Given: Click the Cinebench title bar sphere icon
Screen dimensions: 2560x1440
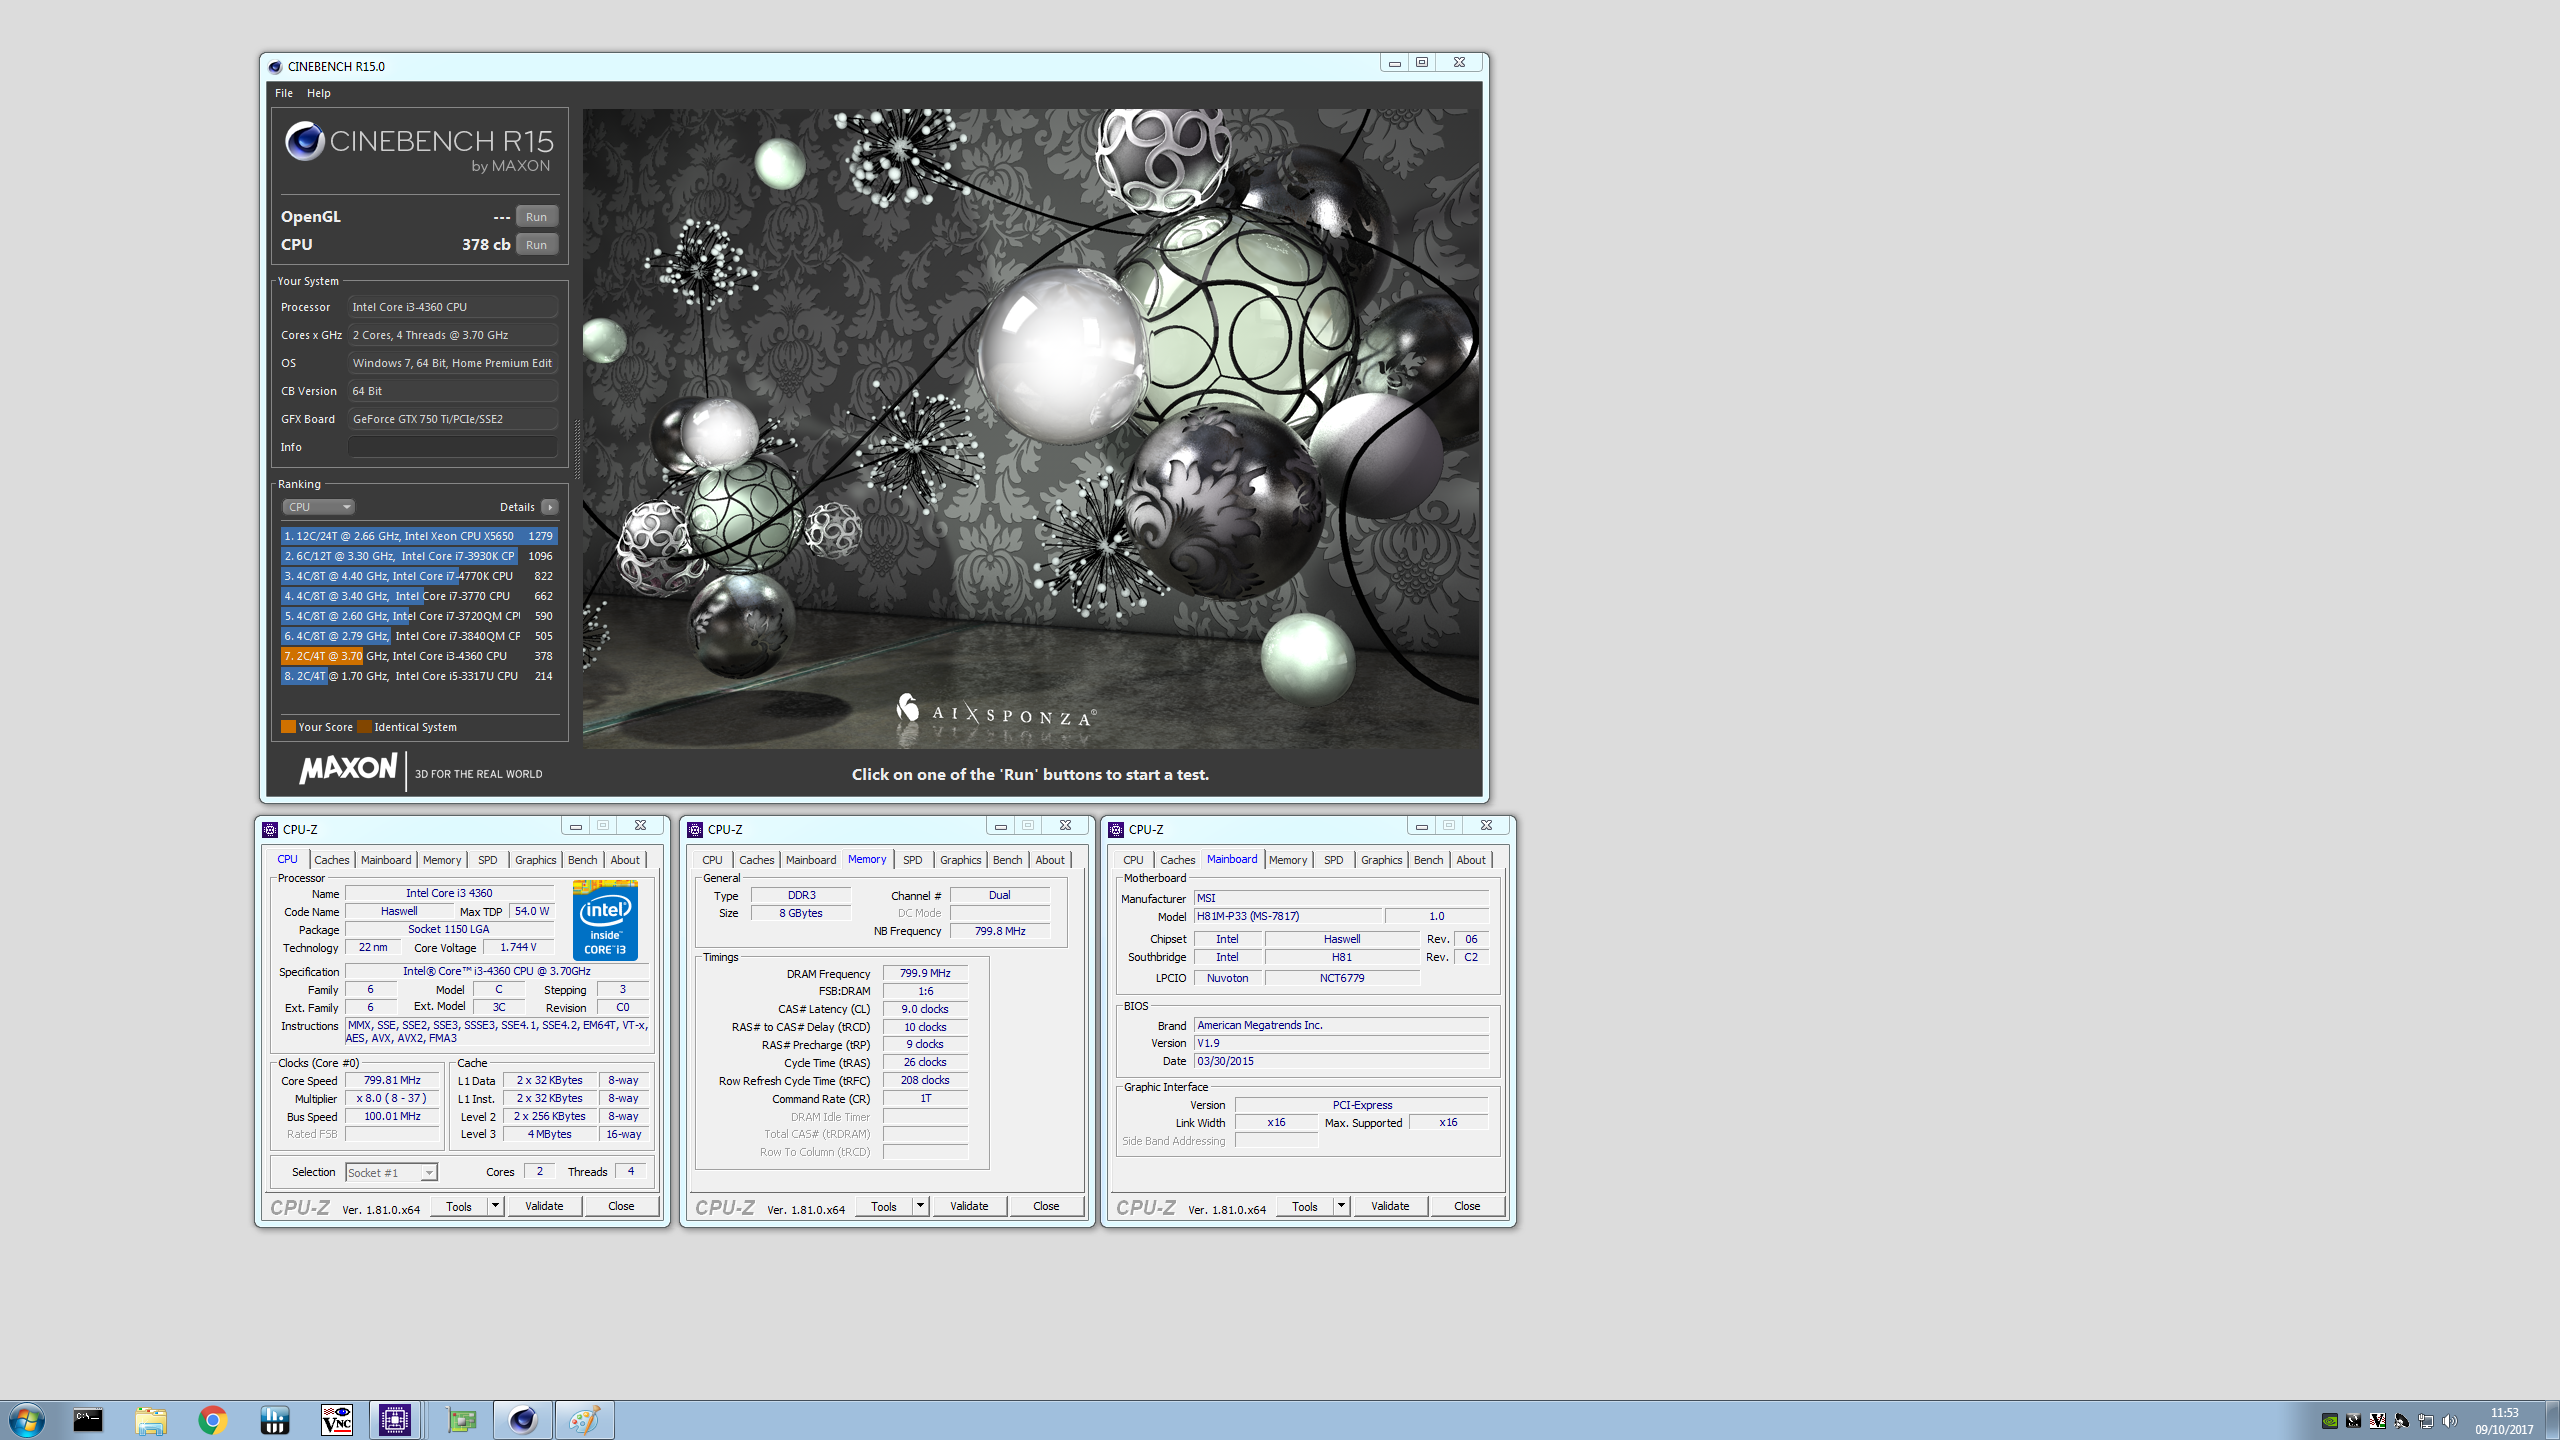Looking at the screenshot, I should (x=275, y=67).
